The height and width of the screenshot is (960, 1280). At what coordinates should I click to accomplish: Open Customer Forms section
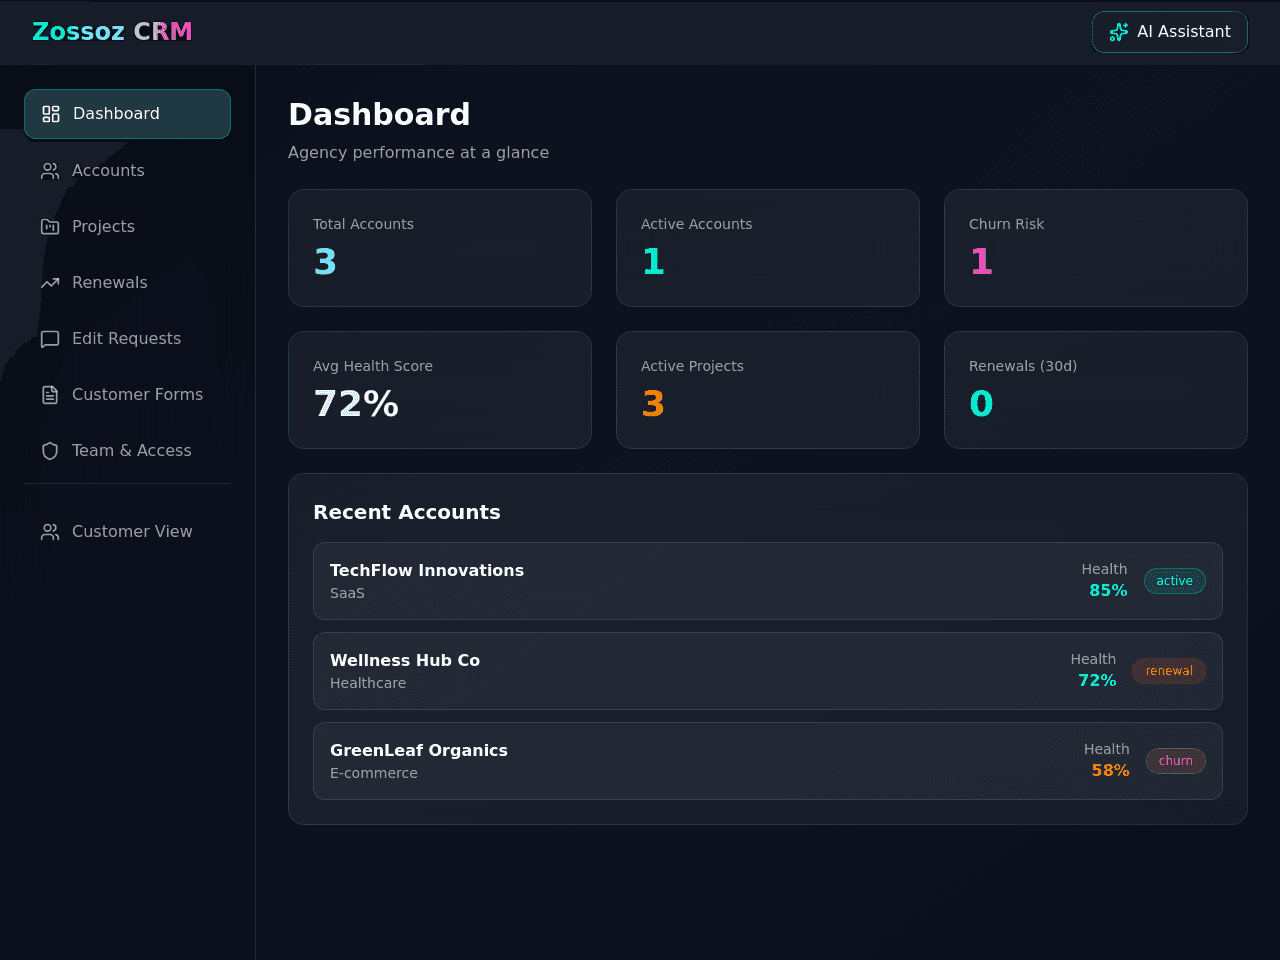pos(127,395)
